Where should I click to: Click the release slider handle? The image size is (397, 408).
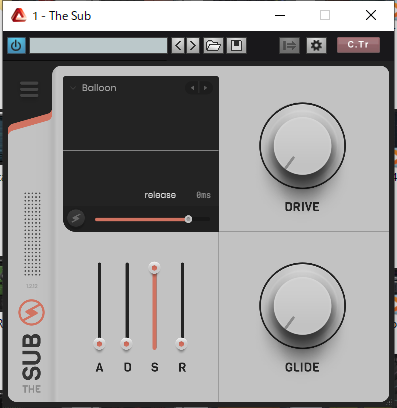188,219
